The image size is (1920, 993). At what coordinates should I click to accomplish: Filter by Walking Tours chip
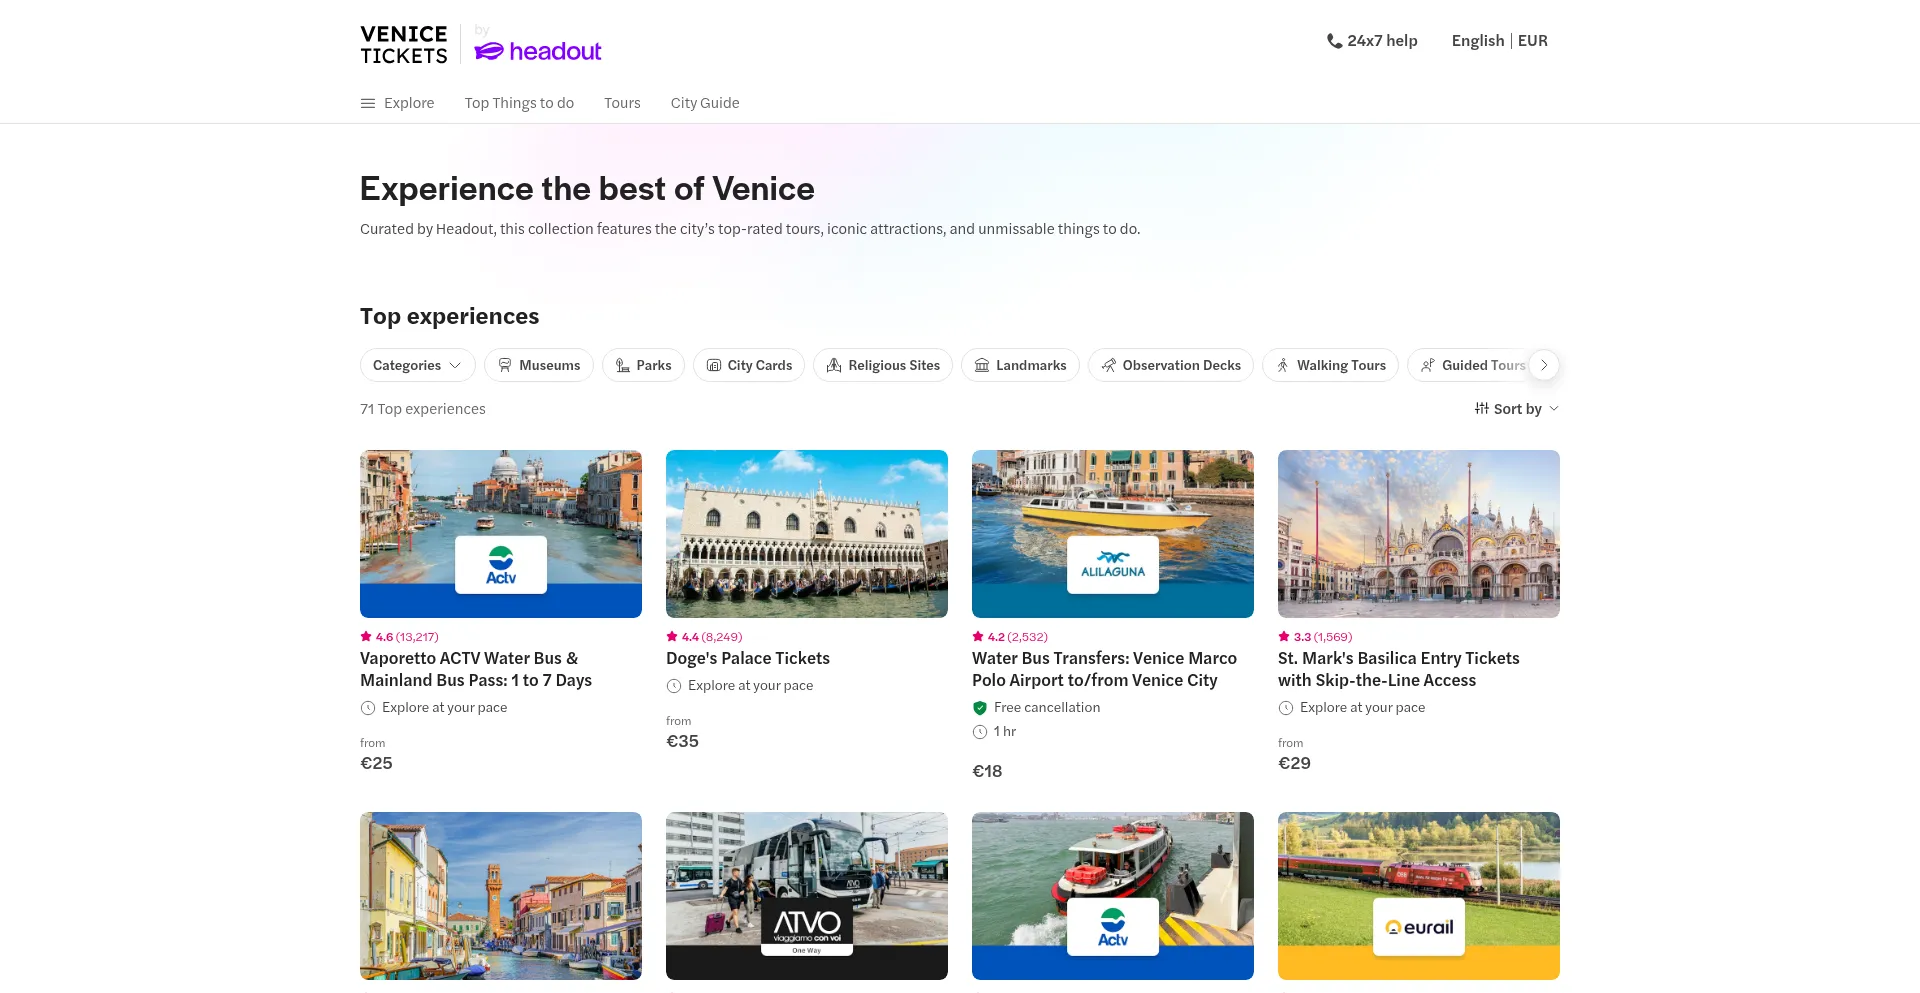1330,365
